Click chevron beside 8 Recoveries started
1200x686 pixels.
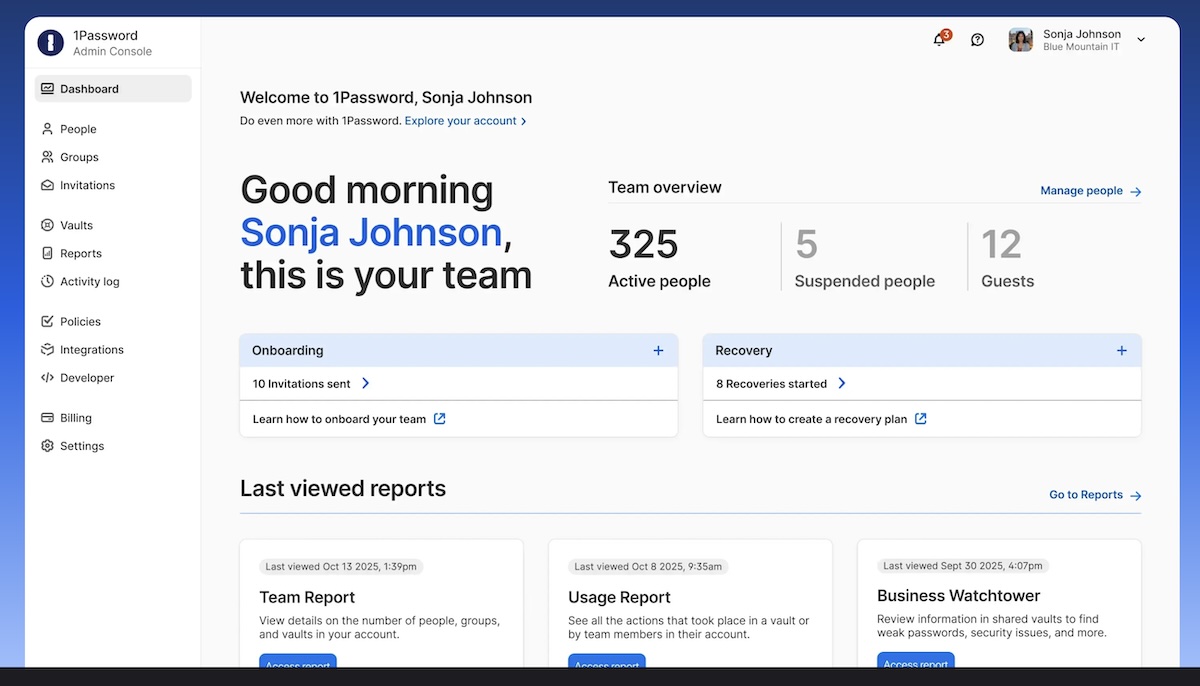[842, 383]
